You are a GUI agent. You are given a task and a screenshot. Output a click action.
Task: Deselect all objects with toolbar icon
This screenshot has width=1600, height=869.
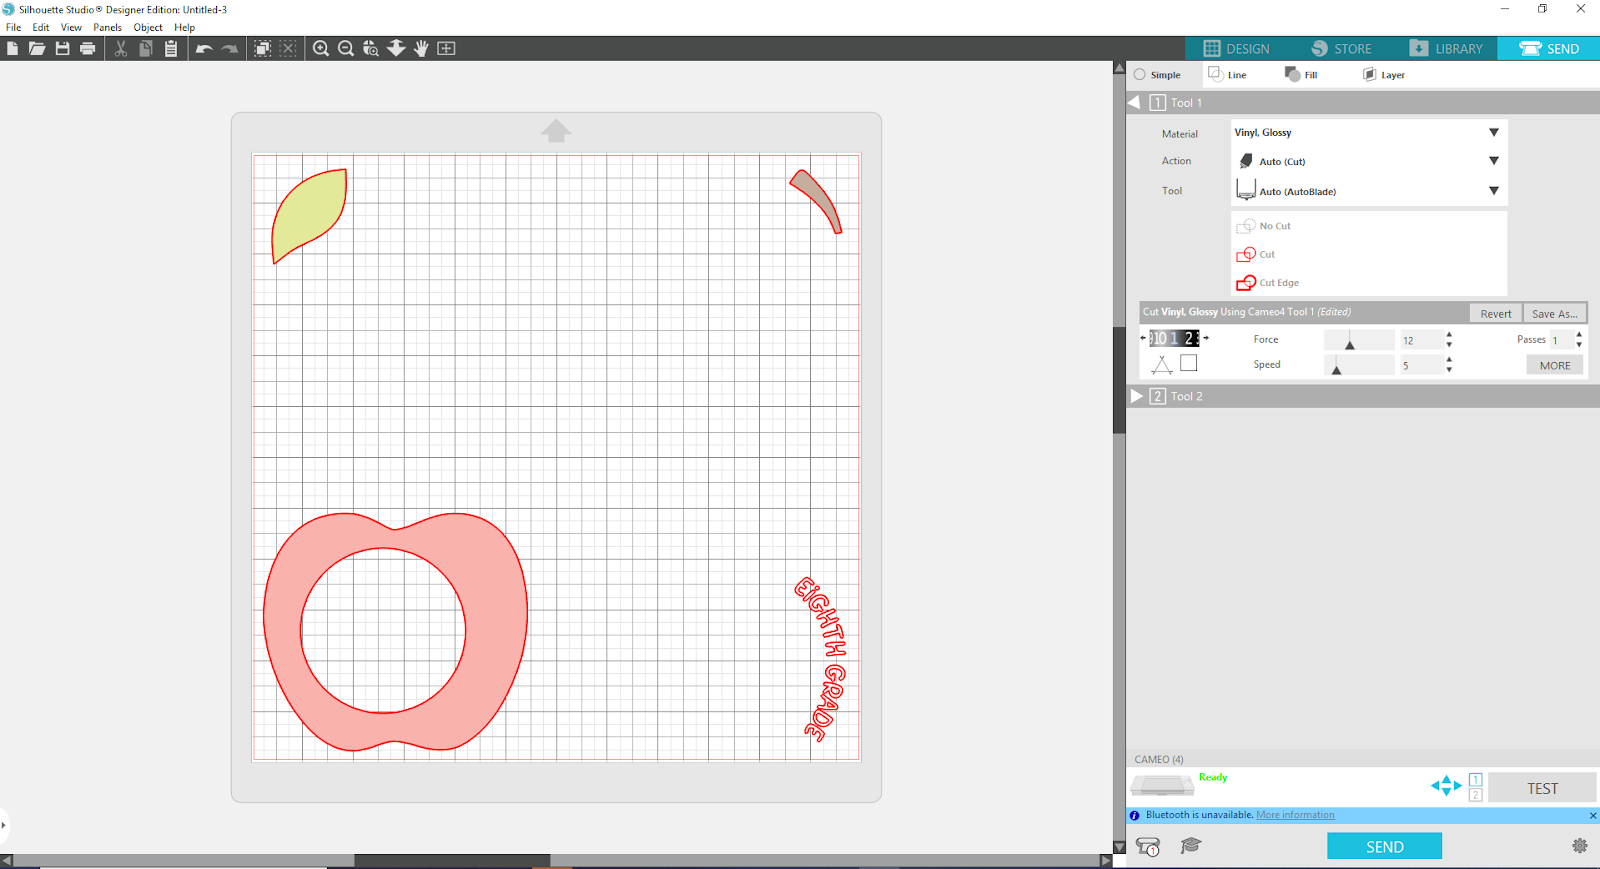point(288,48)
